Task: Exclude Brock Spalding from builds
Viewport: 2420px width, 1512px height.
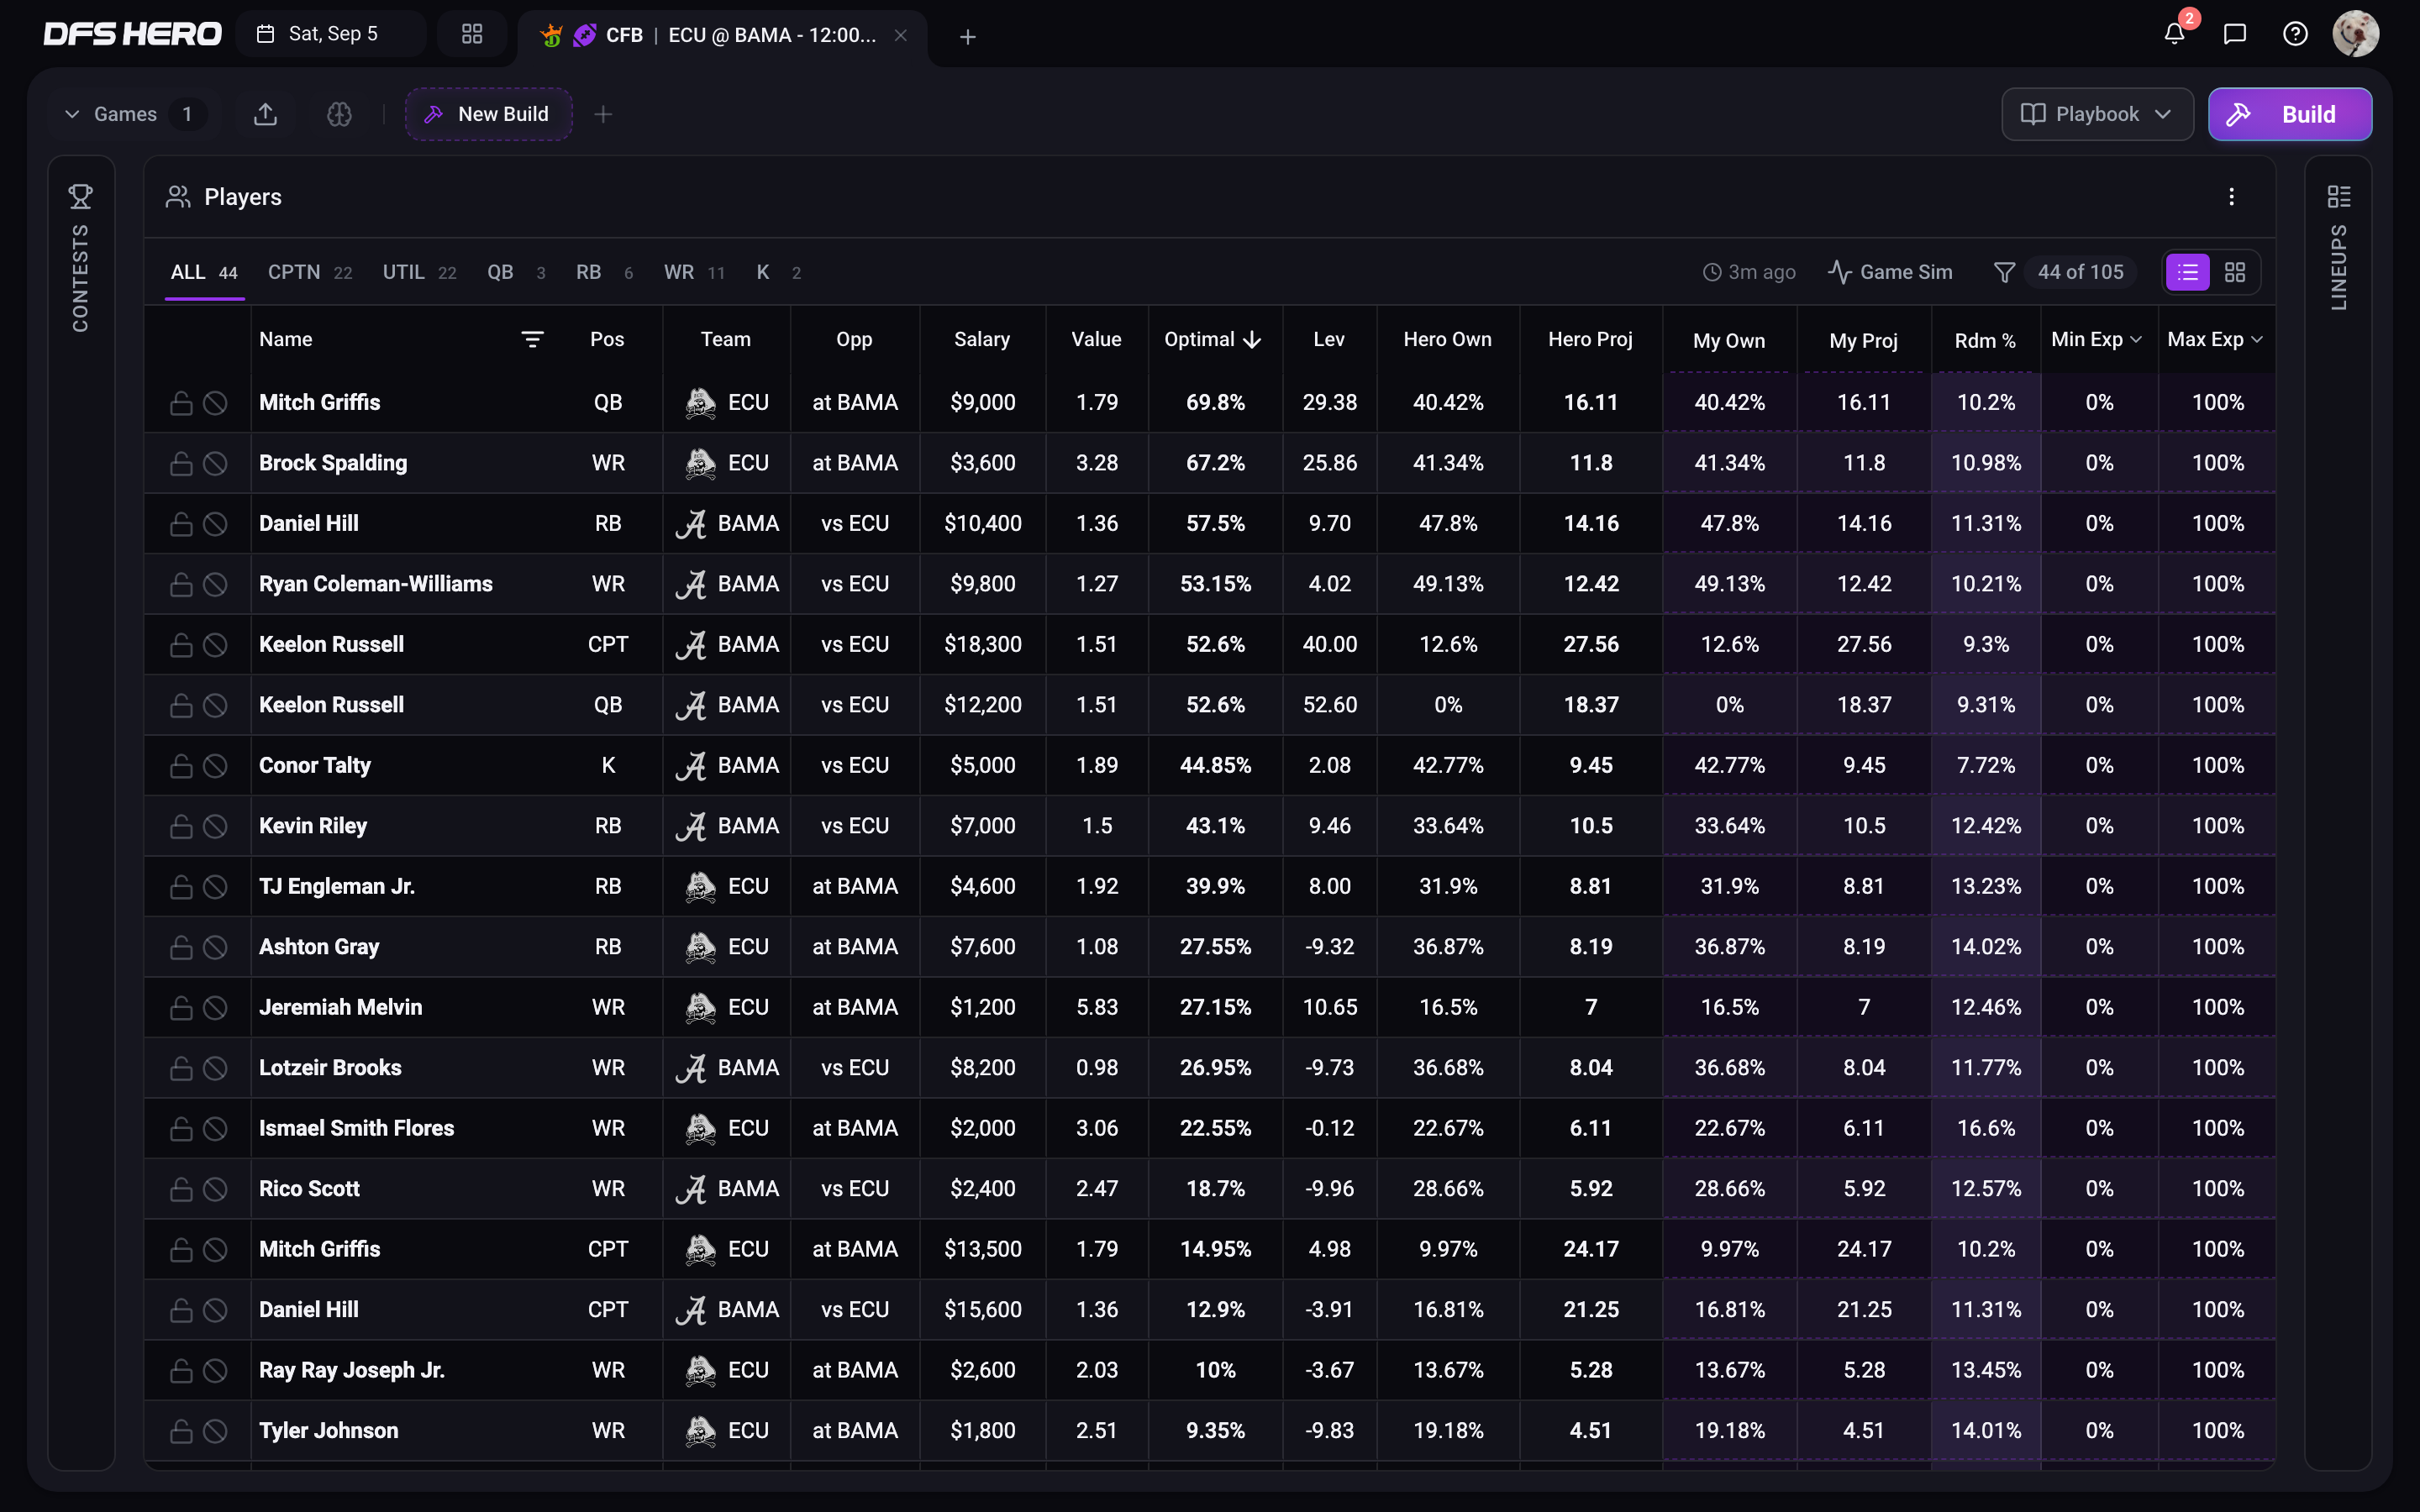Action: pos(215,463)
